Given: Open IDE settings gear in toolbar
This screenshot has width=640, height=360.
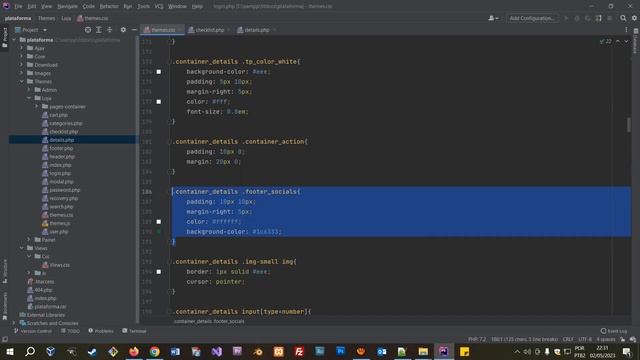Looking at the screenshot, I should pos(634,18).
